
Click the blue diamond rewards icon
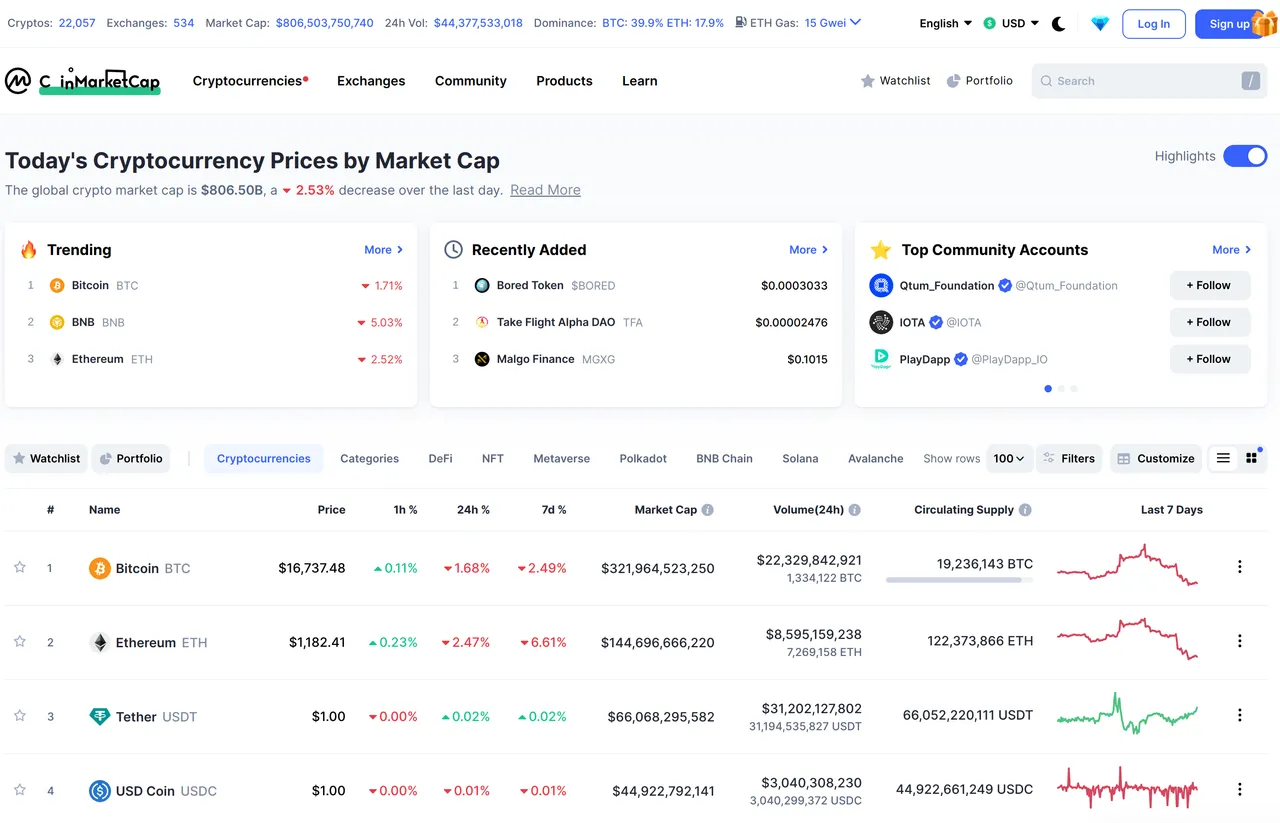(1100, 23)
